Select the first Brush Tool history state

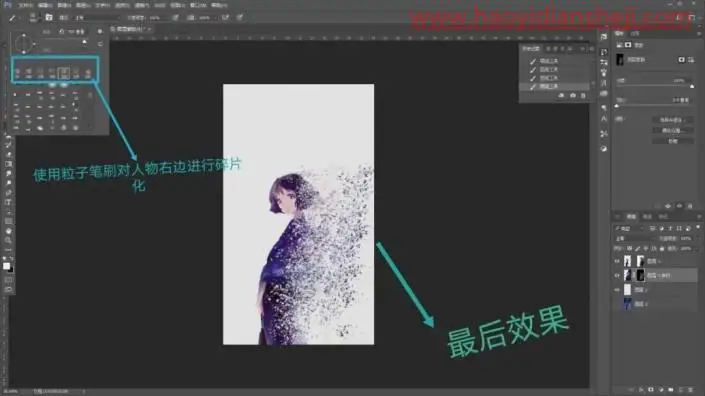[555, 61]
